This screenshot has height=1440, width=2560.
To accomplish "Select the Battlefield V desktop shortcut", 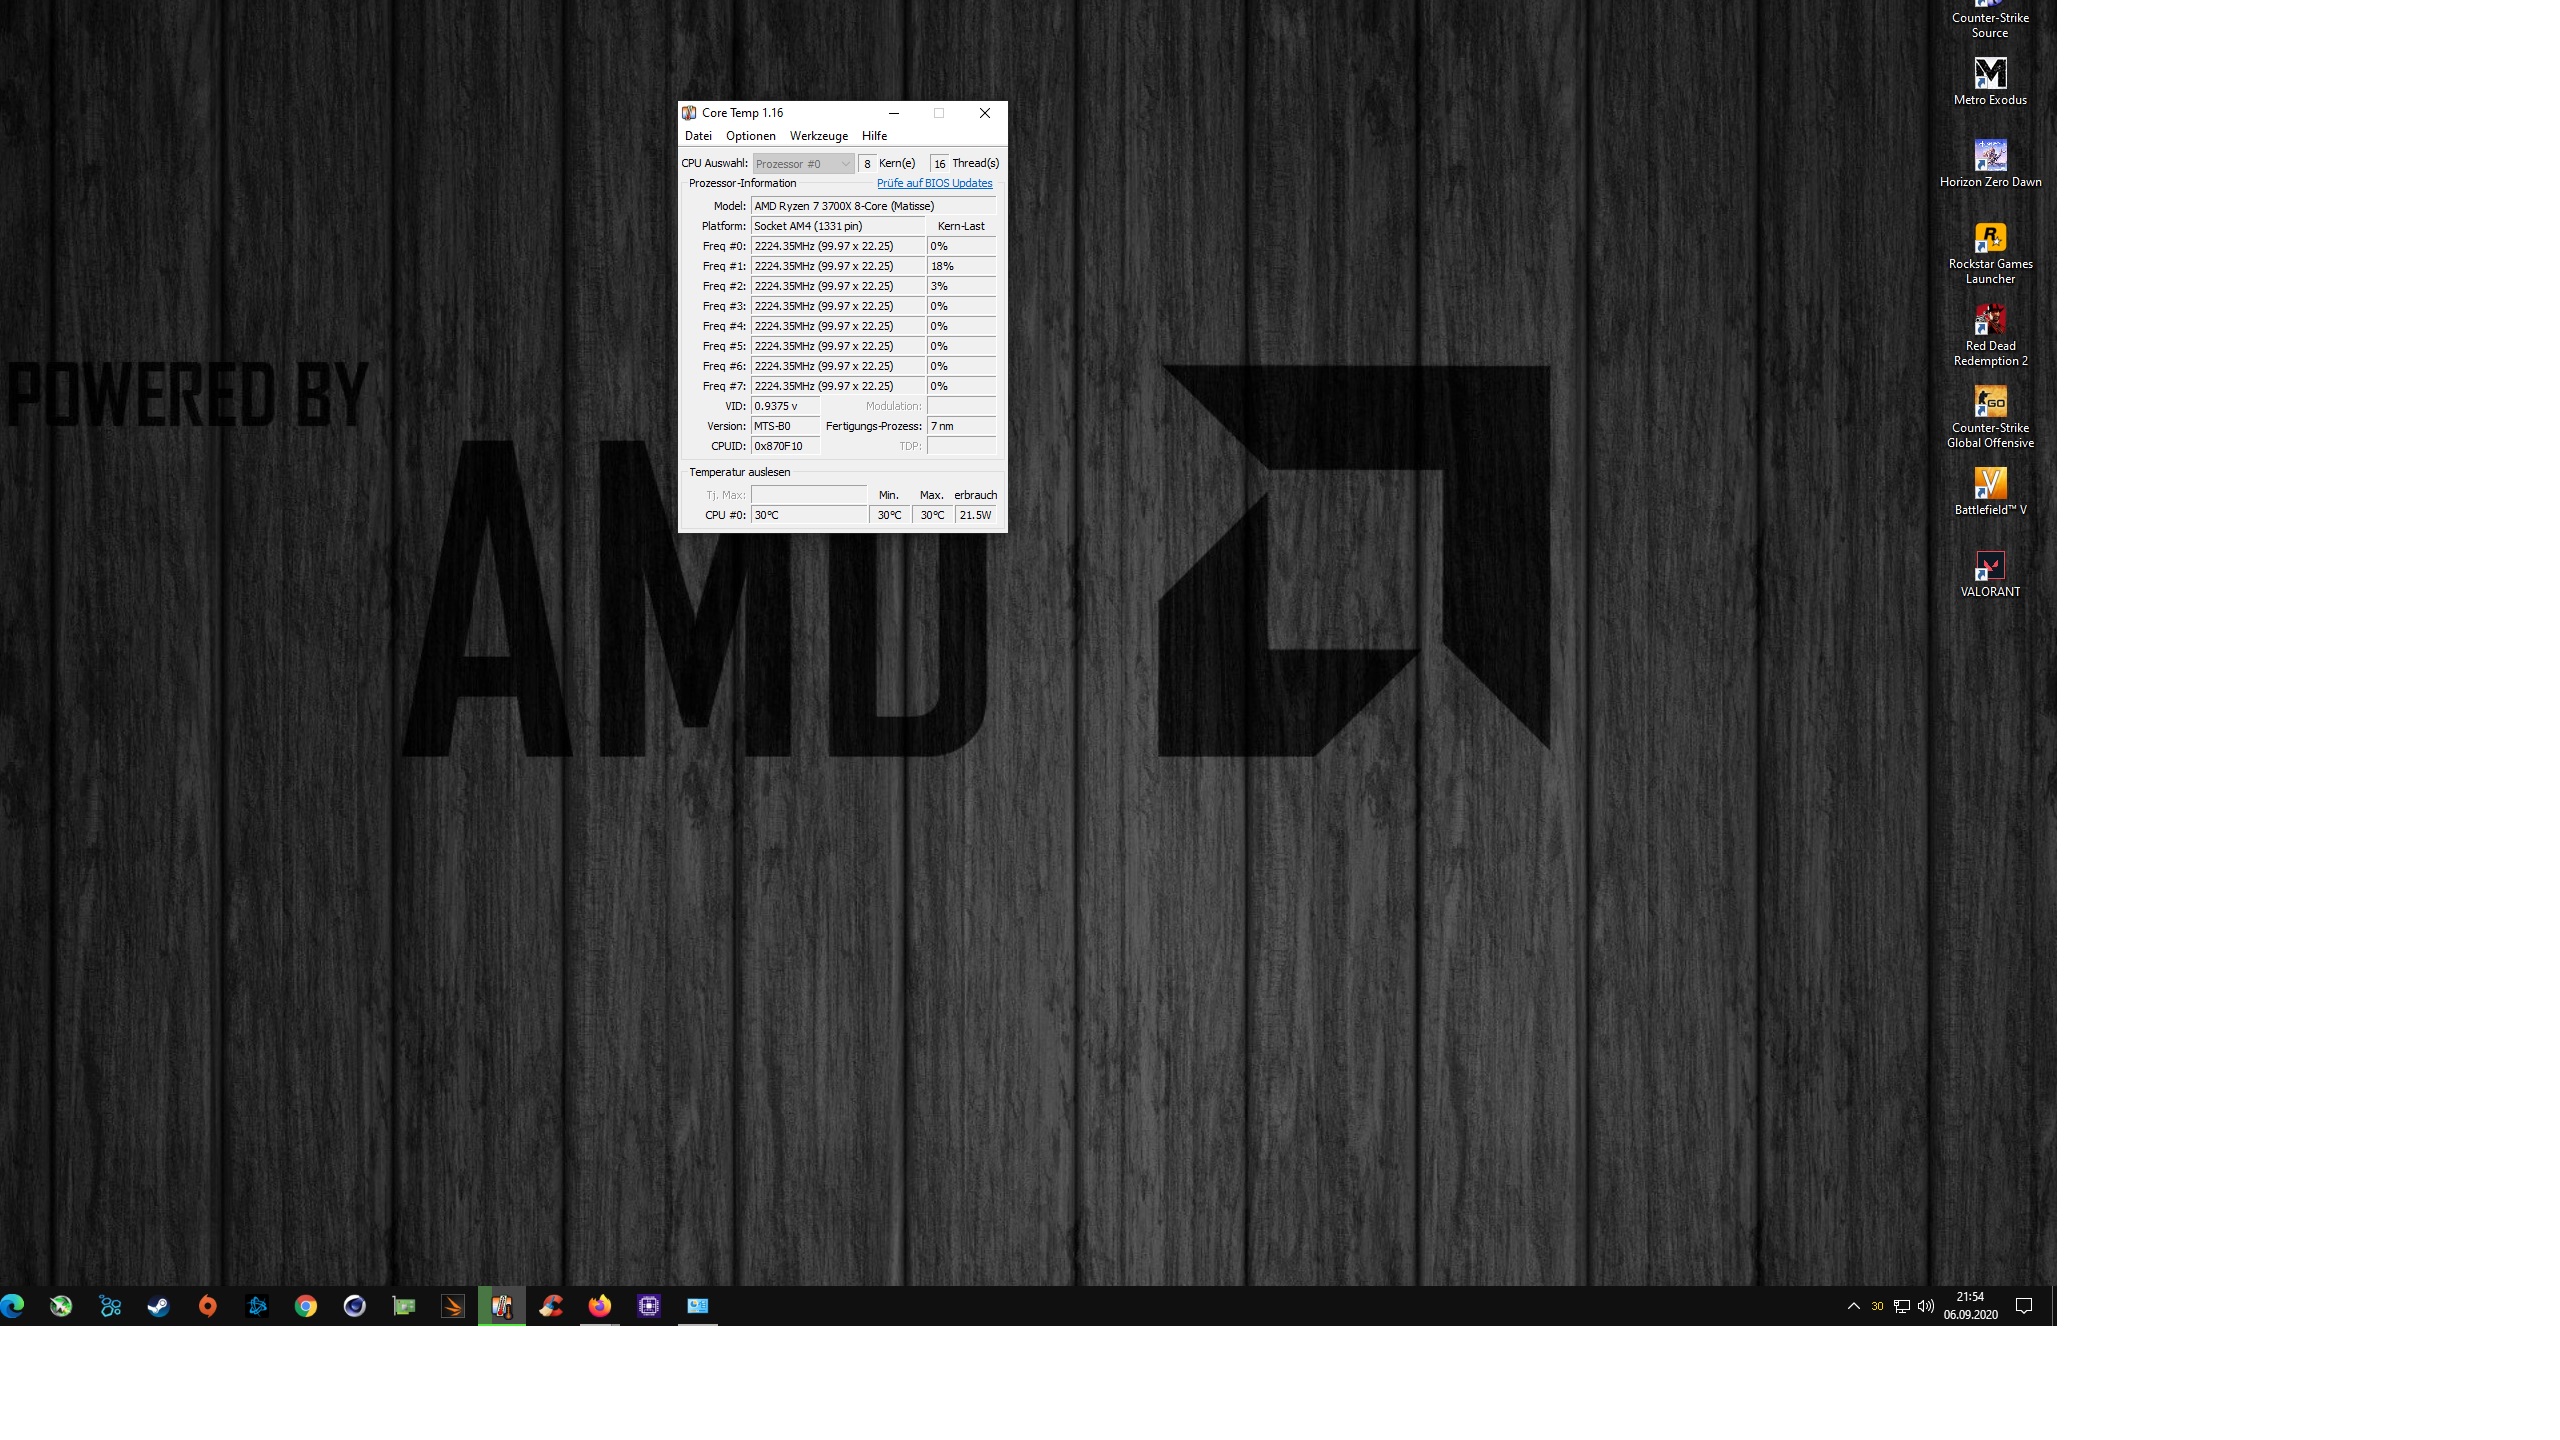I will pos(1990,491).
